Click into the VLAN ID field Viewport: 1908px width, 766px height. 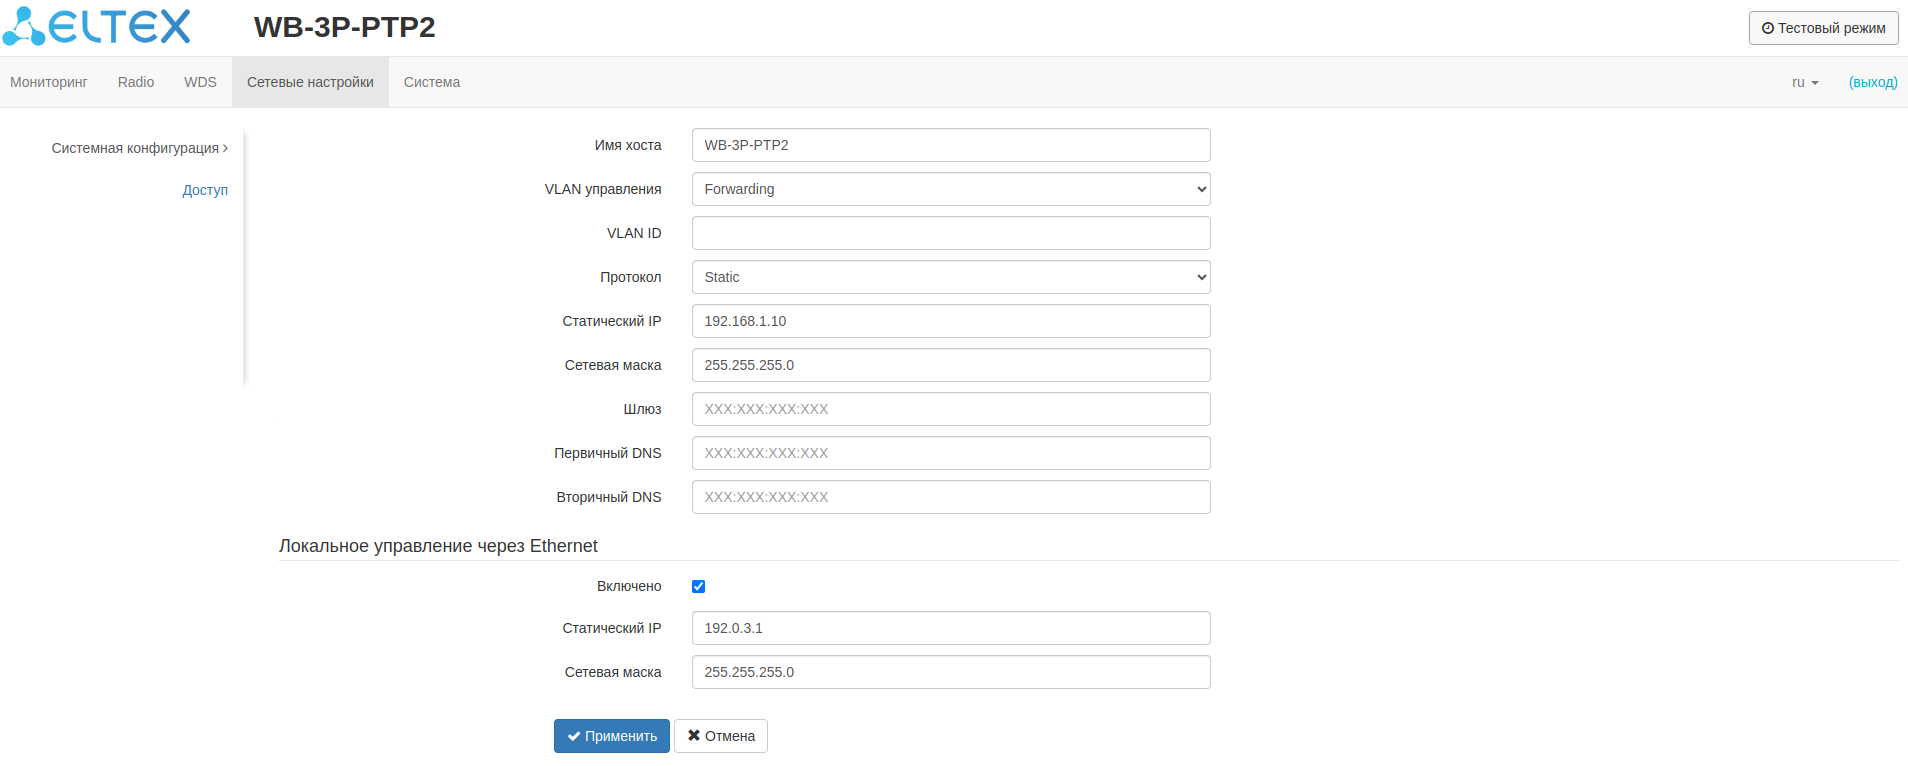click(950, 233)
